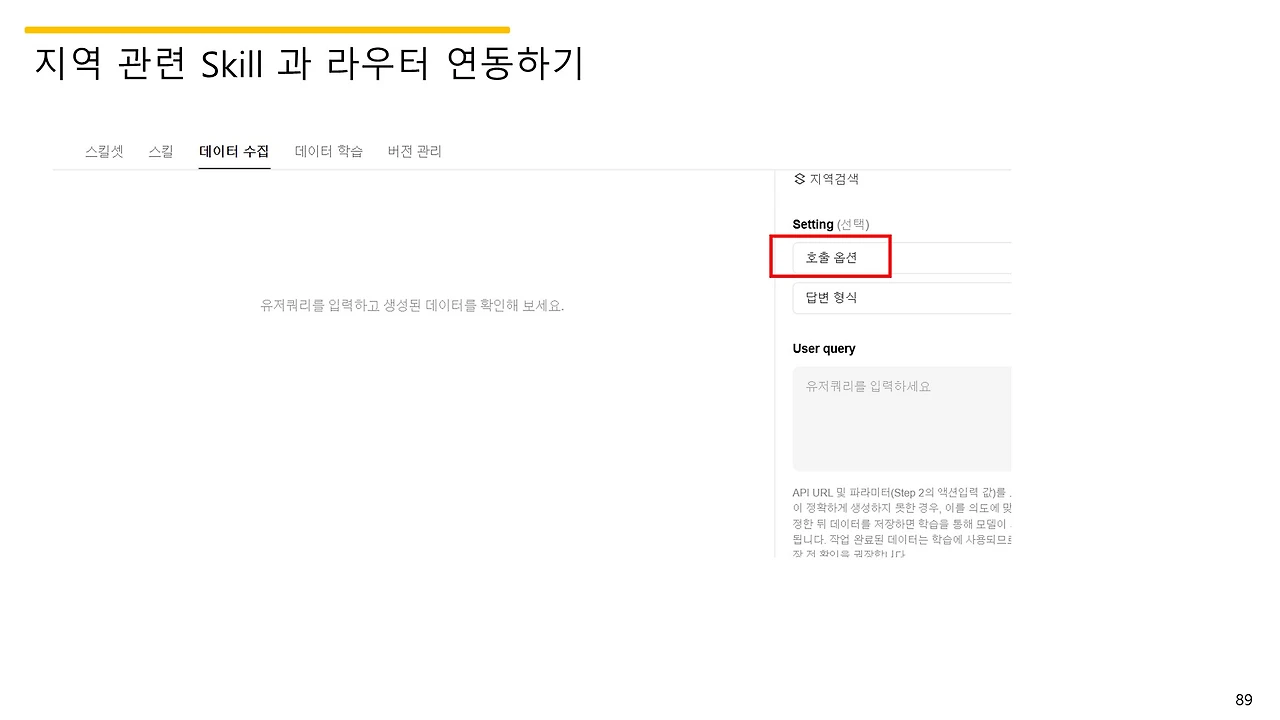The width and height of the screenshot is (1280, 720).
Task: Click the empty data preview message area
Action: pos(411,305)
